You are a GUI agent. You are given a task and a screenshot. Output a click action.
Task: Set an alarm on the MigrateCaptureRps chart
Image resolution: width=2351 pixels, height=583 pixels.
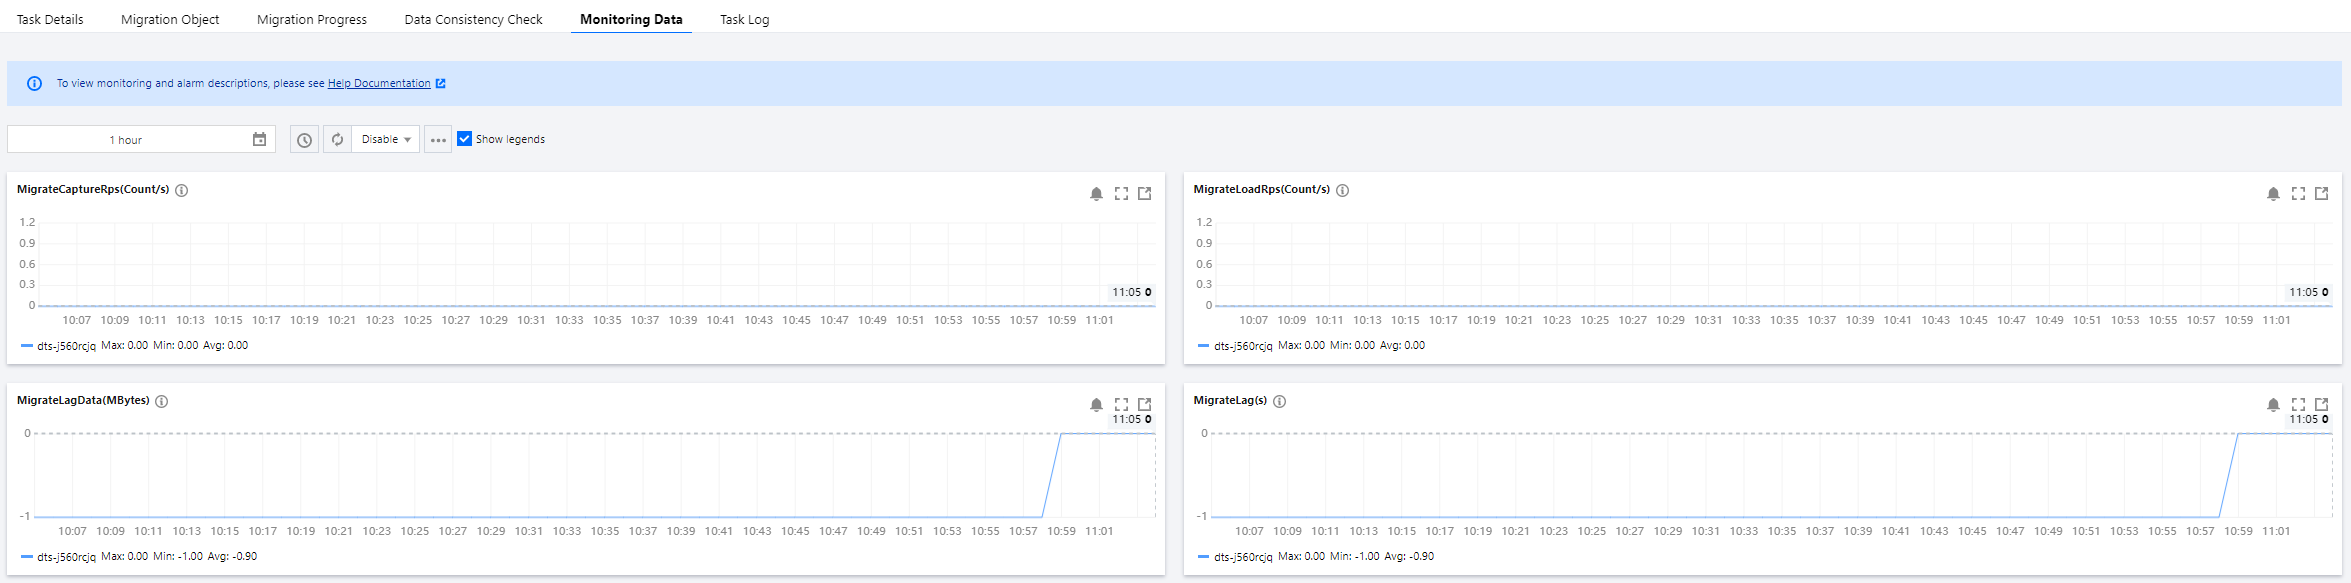[1096, 194]
